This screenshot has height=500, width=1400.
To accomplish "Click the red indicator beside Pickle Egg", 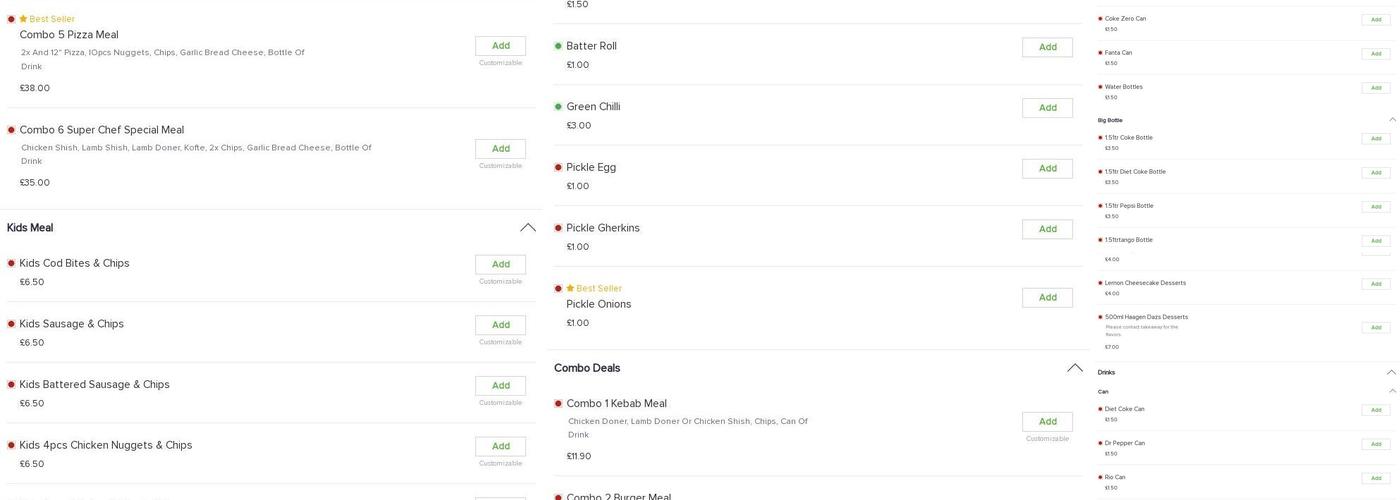I will point(558,167).
